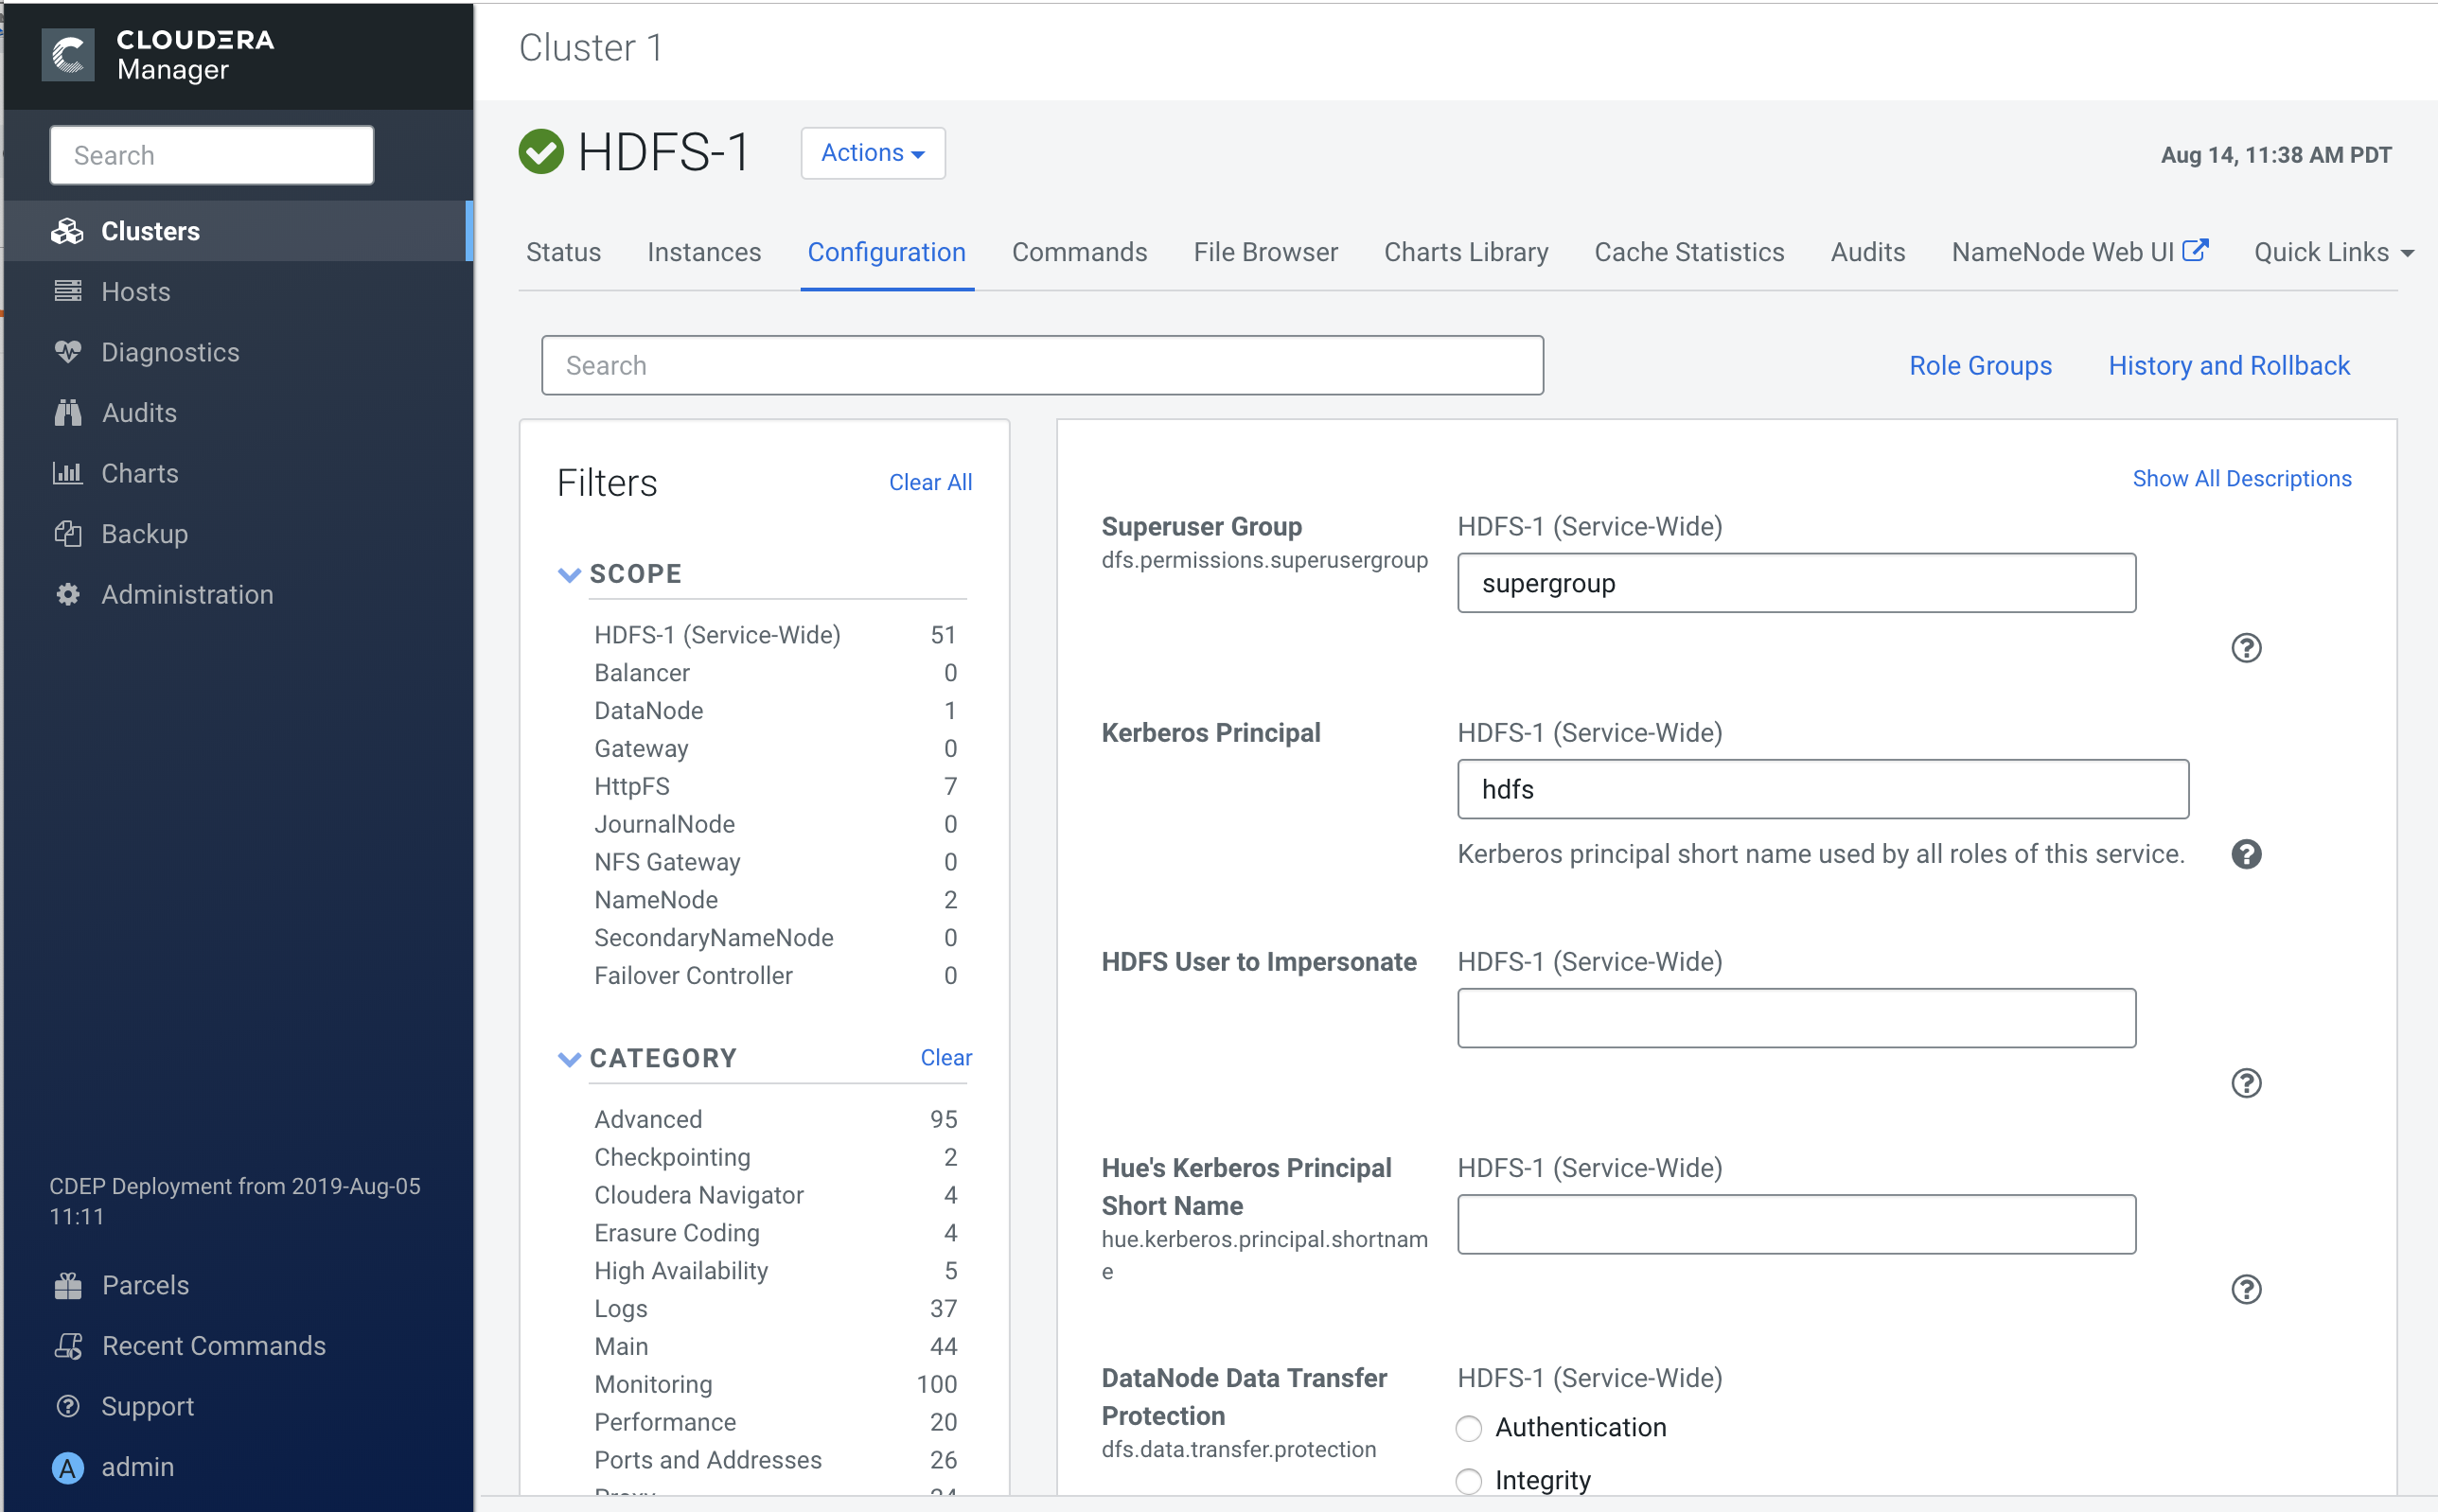Click the Parcels gift box icon
Screen dimensions: 2438x1512
[x=68, y=1285]
